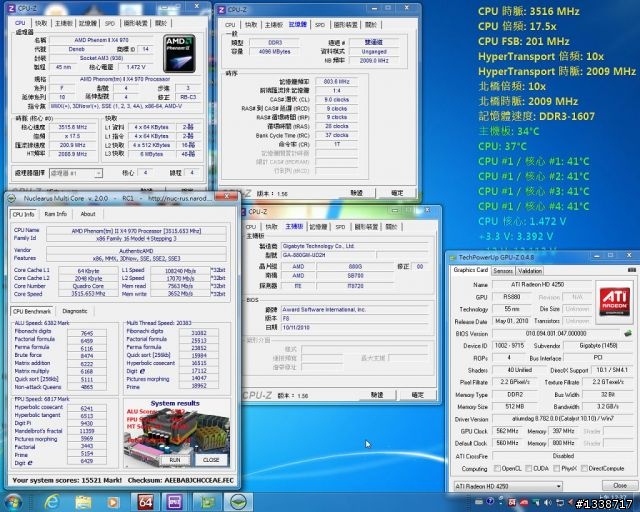Viewport: 640px width, 512px height.
Task: Select the Graphics Card tab in GPU-Z
Action: click(471, 270)
